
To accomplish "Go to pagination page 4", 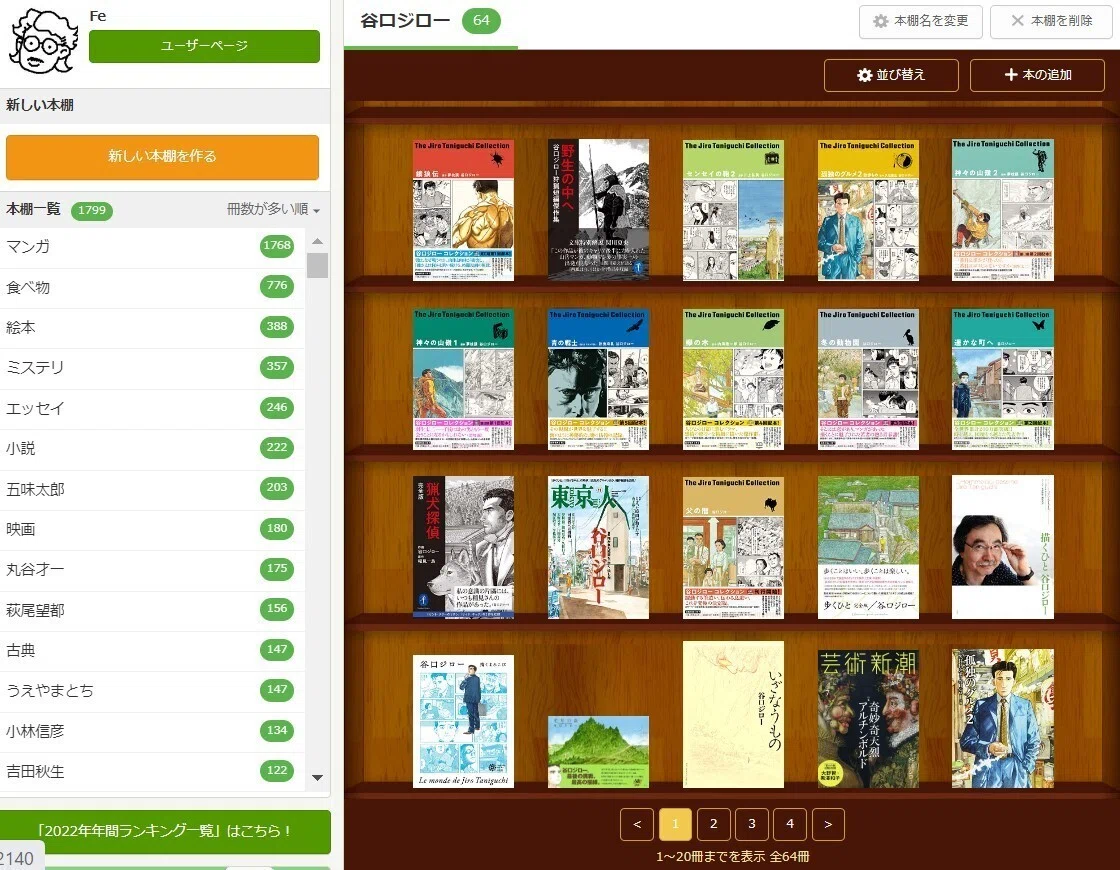I will pos(790,824).
